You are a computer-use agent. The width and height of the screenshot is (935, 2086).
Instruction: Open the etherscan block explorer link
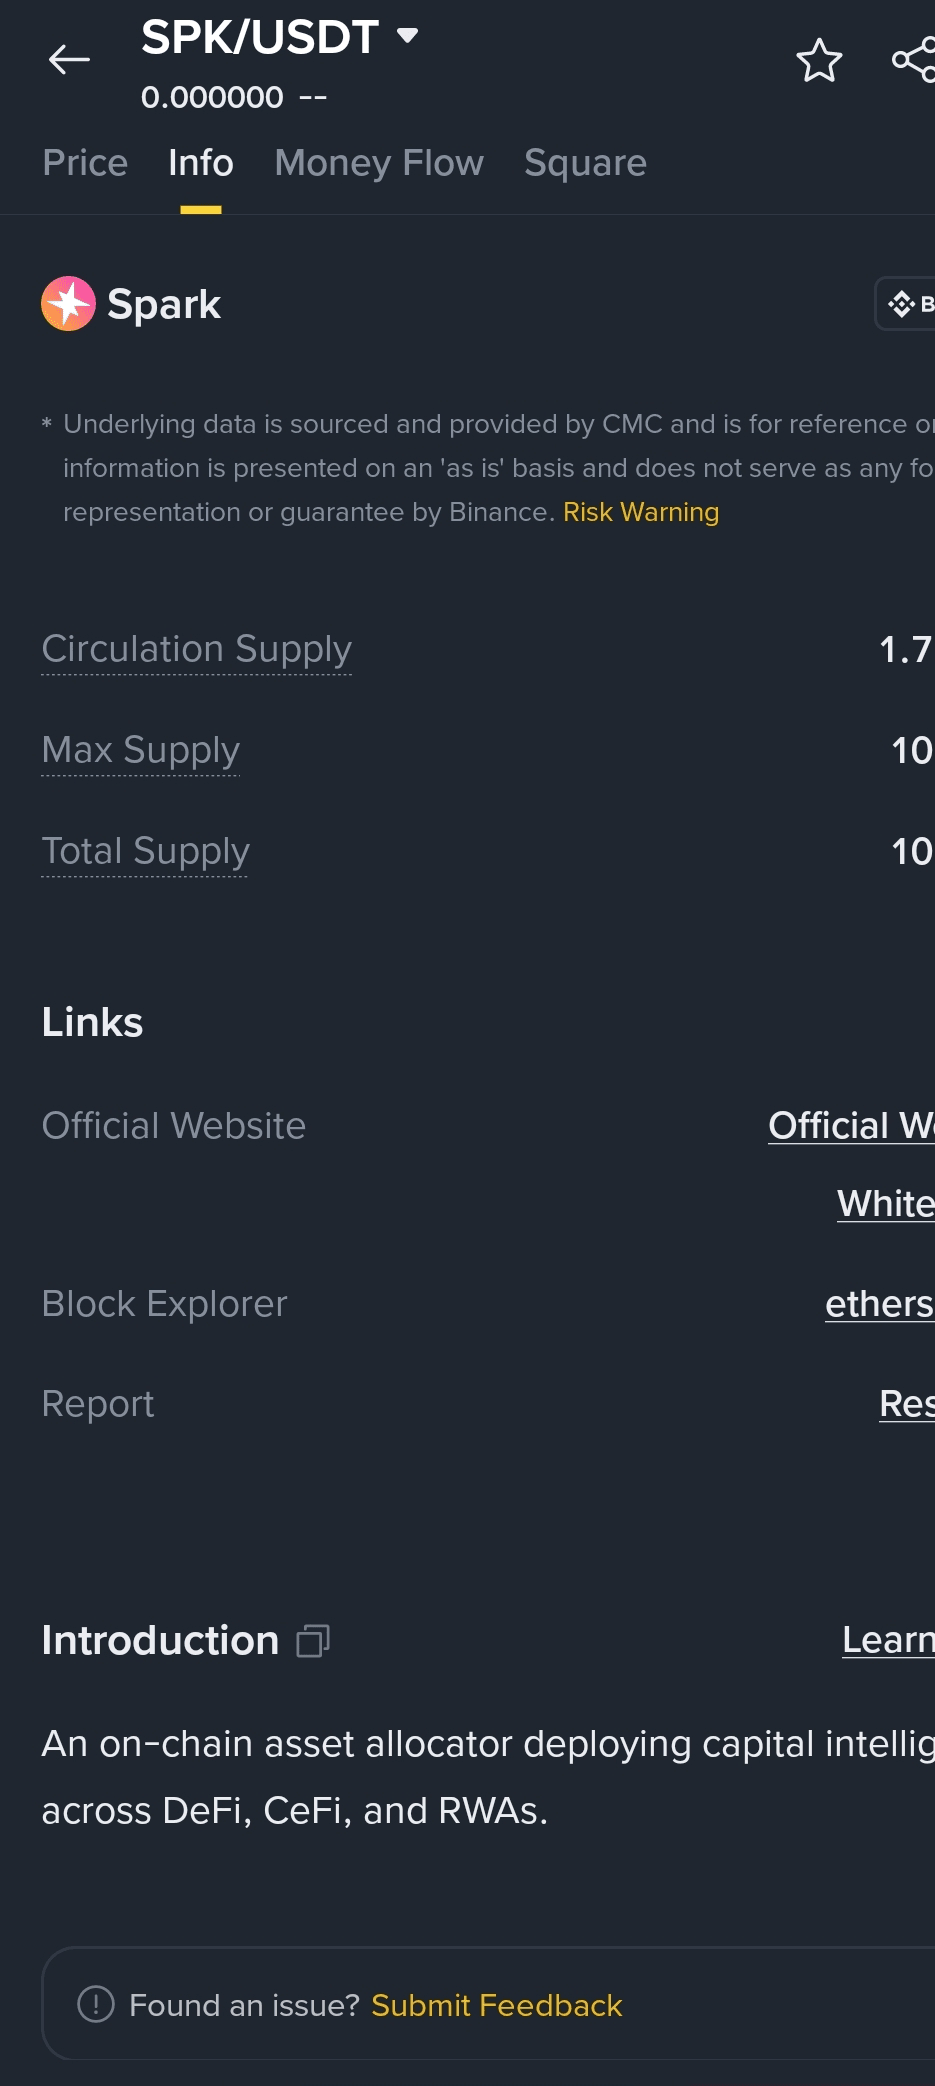coord(879,1304)
